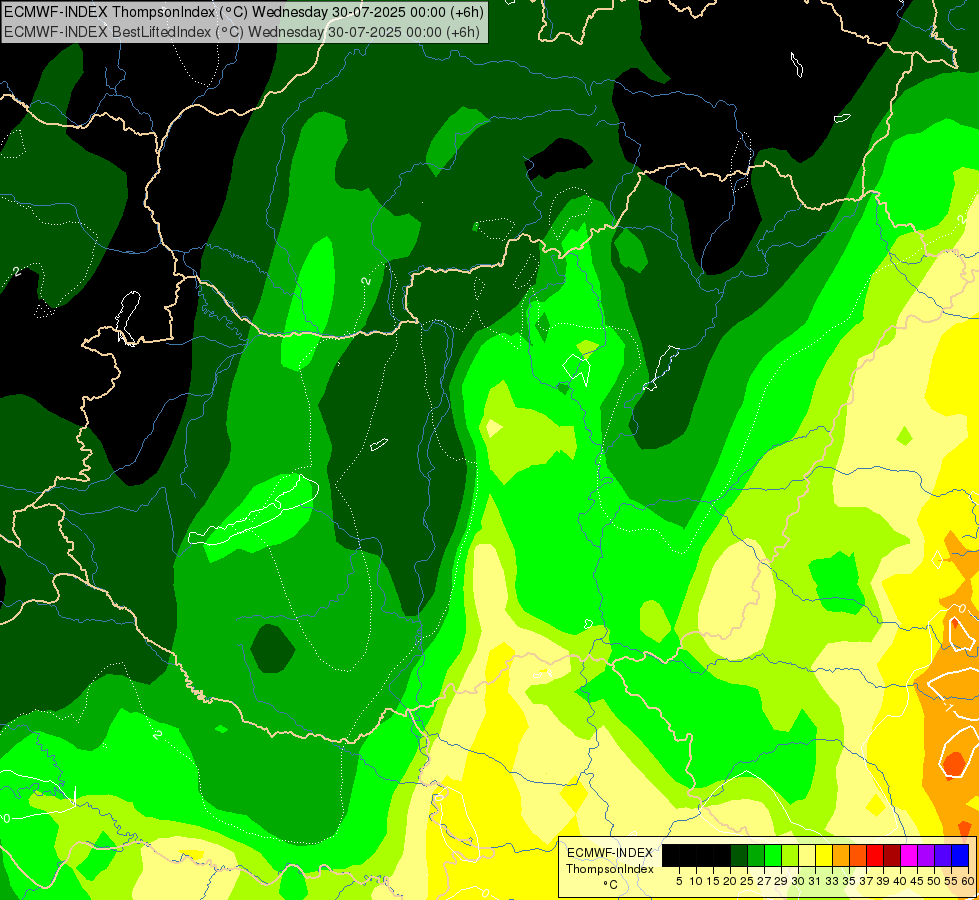979x900 pixels.
Task: Click the medium green 25–27 legend swatch
Action: pyautogui.click(x=756, y=855)
